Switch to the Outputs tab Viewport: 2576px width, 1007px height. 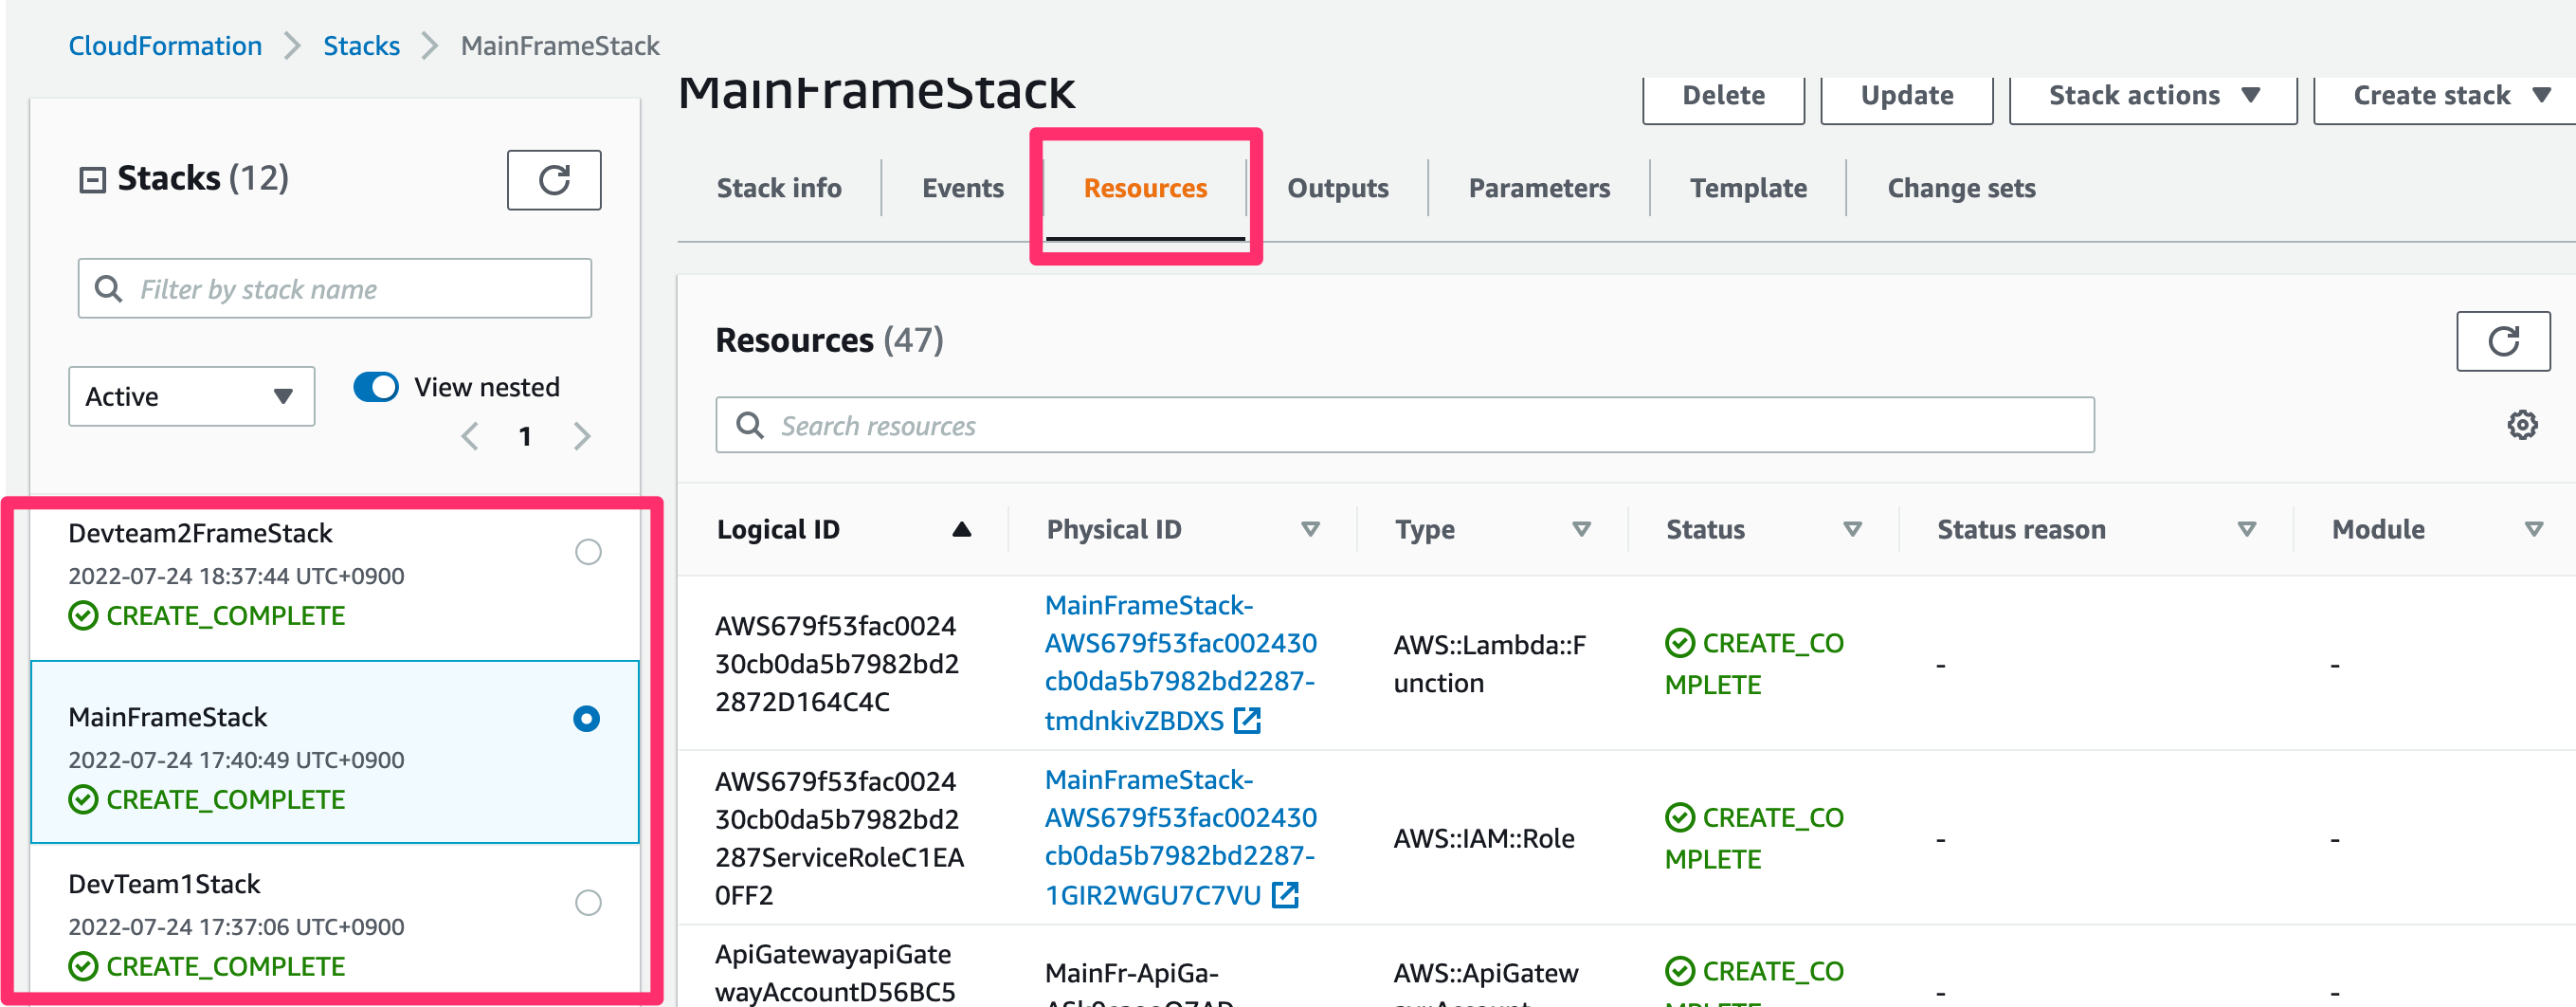click(1337, 188)
